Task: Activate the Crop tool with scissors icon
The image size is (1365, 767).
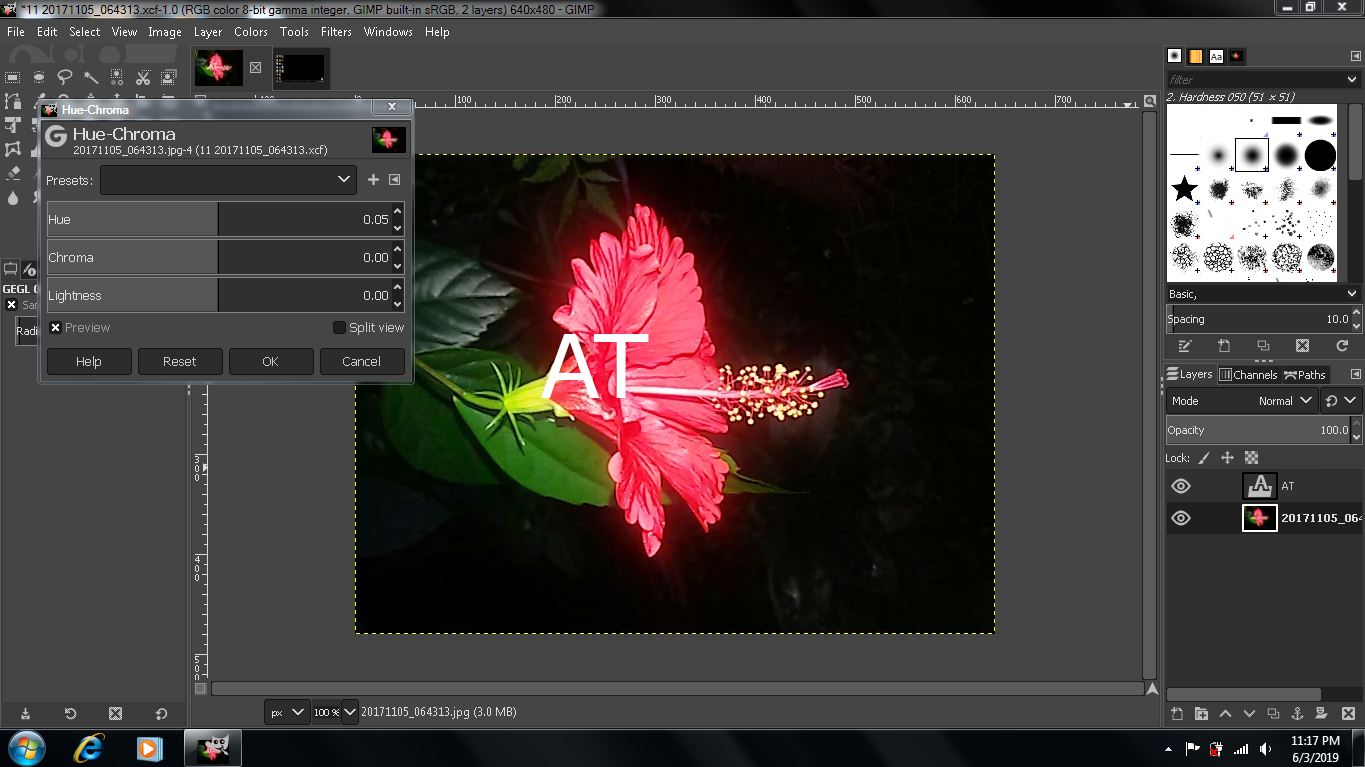Action: click(x=143, y=77)
